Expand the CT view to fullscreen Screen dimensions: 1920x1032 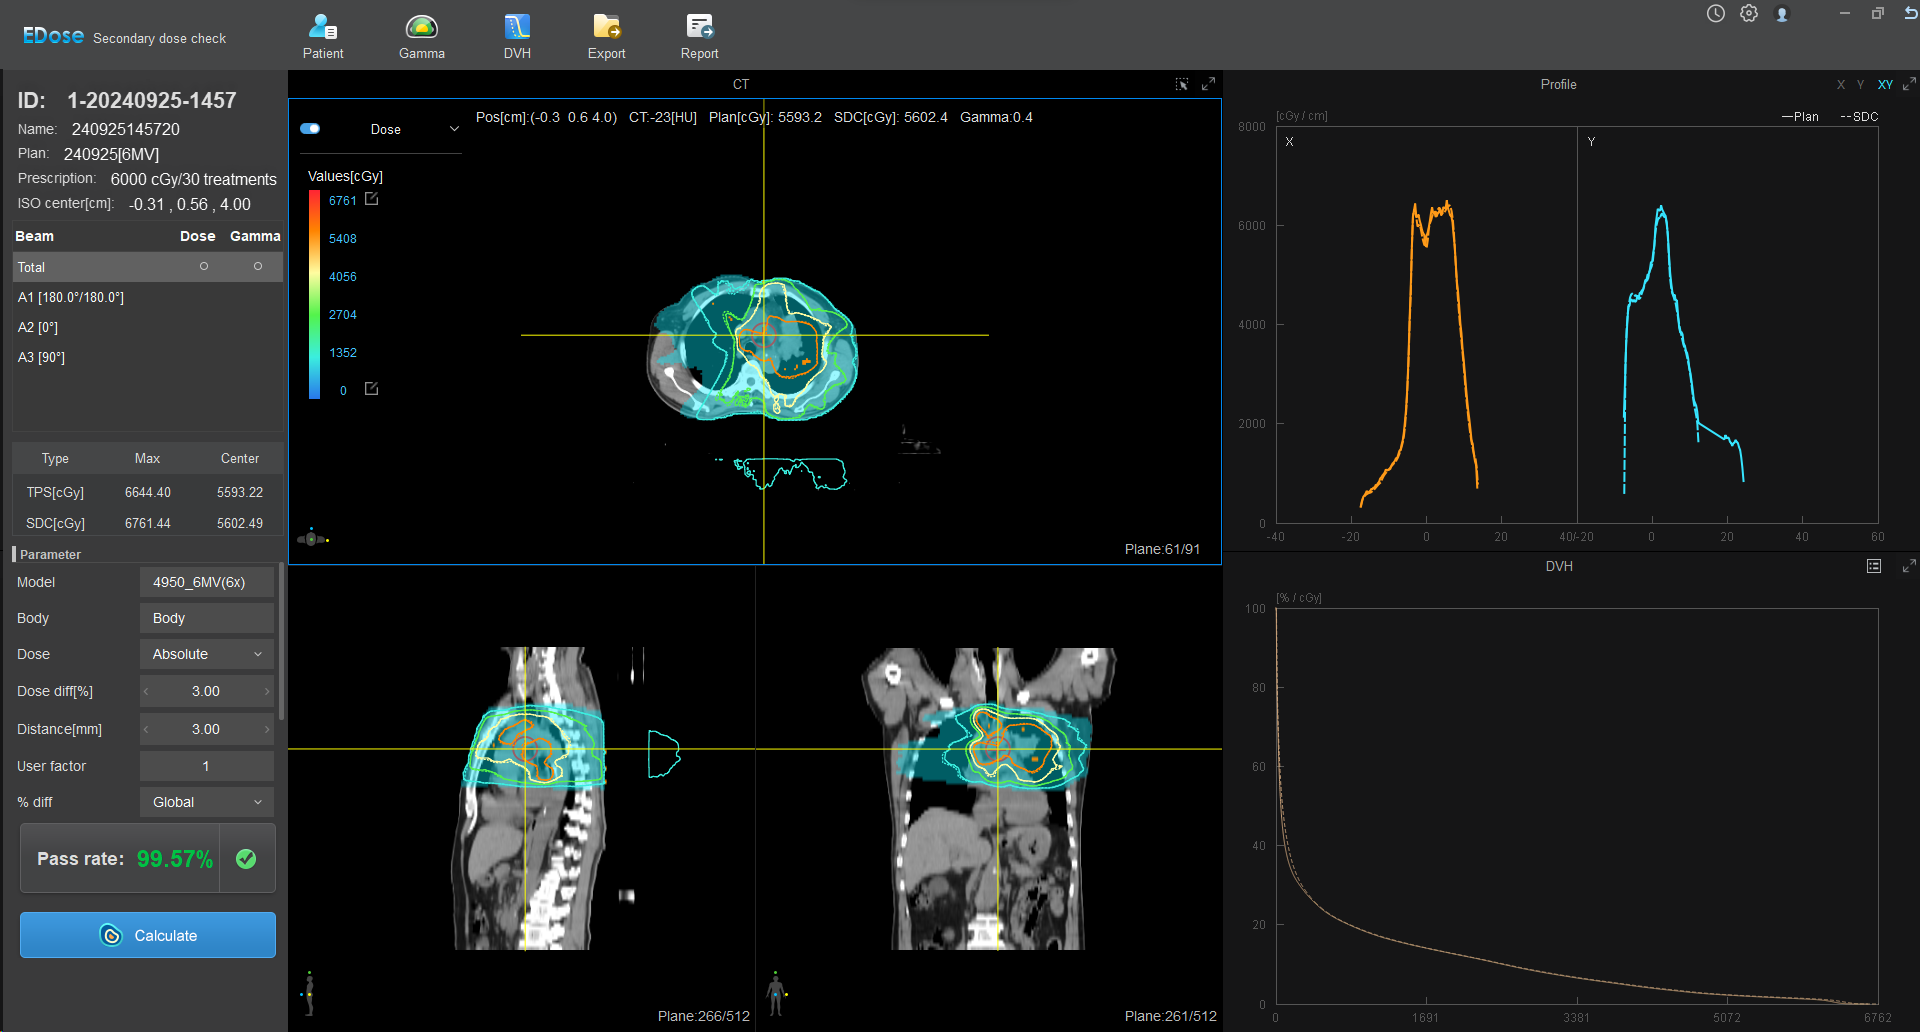point(1208,84)
